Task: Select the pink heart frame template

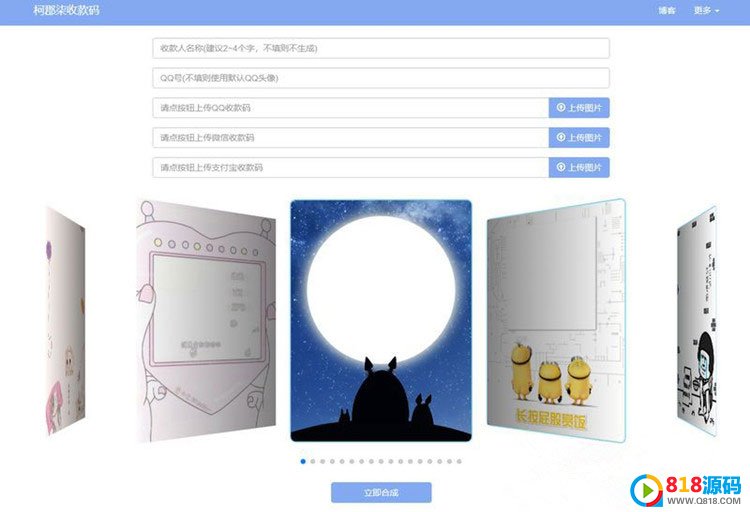Action: (x=206, y=321)
